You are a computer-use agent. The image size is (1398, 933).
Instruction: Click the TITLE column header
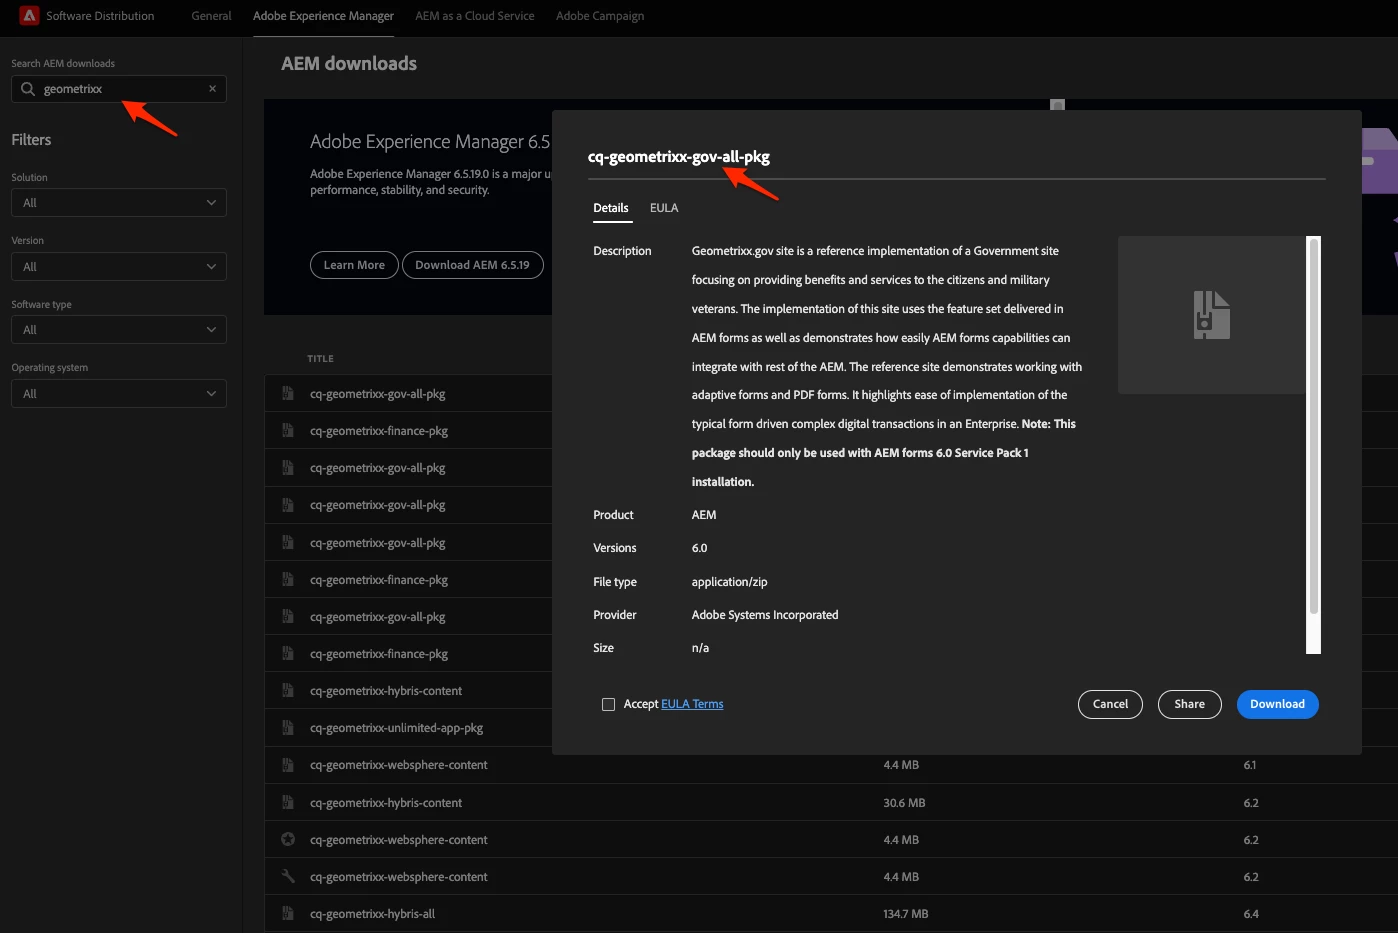(321, 359)
